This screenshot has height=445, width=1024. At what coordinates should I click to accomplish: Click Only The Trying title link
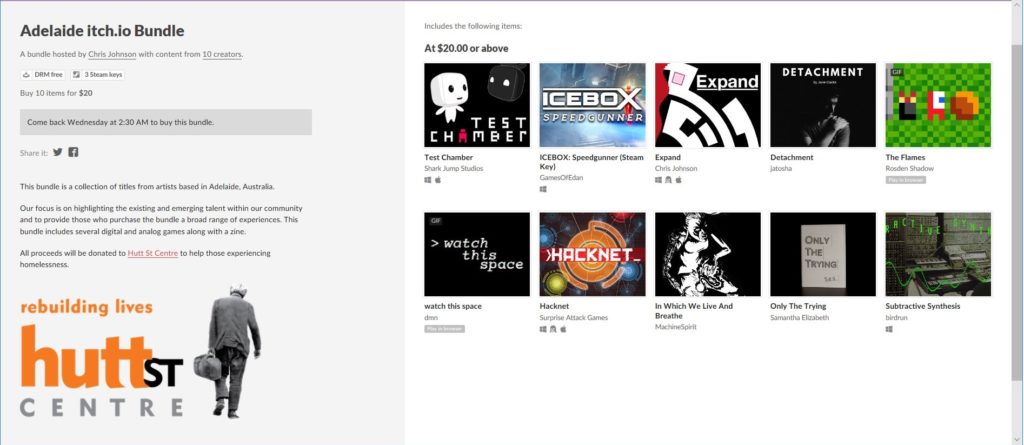(x=798, y=306)
